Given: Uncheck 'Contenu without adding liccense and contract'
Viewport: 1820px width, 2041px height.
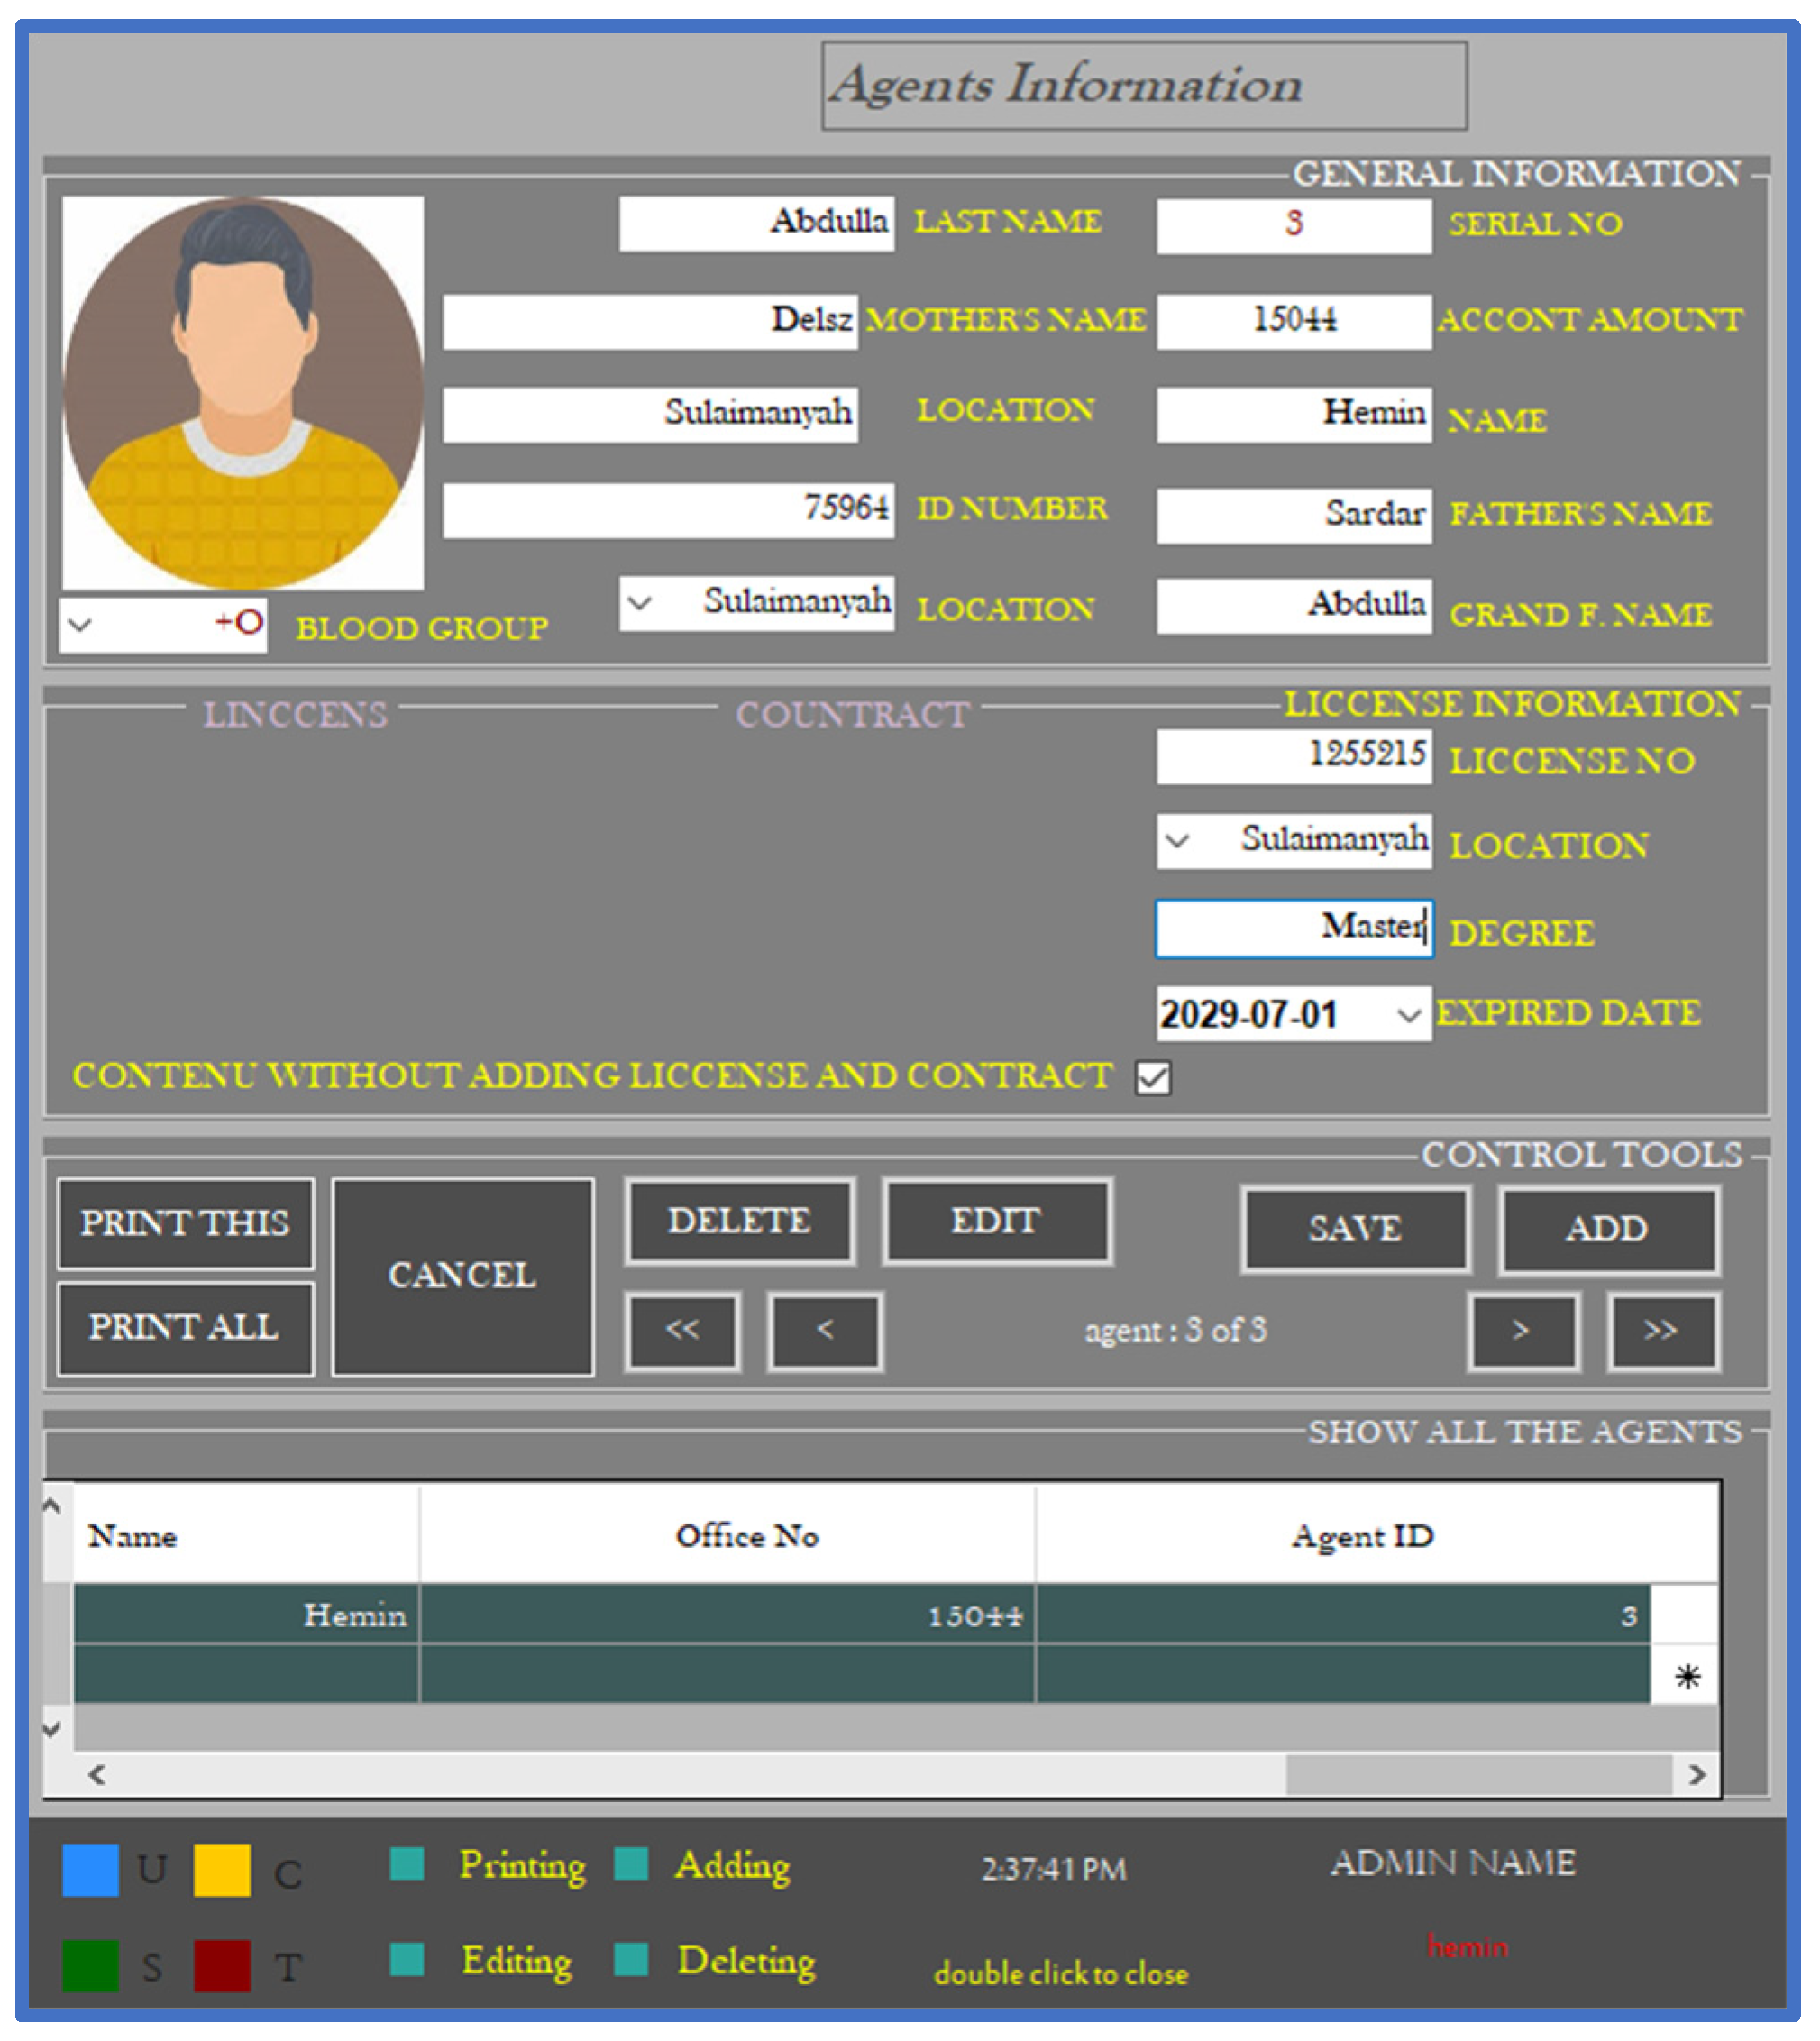Looking at the screenshot, I should 1152,1078.
